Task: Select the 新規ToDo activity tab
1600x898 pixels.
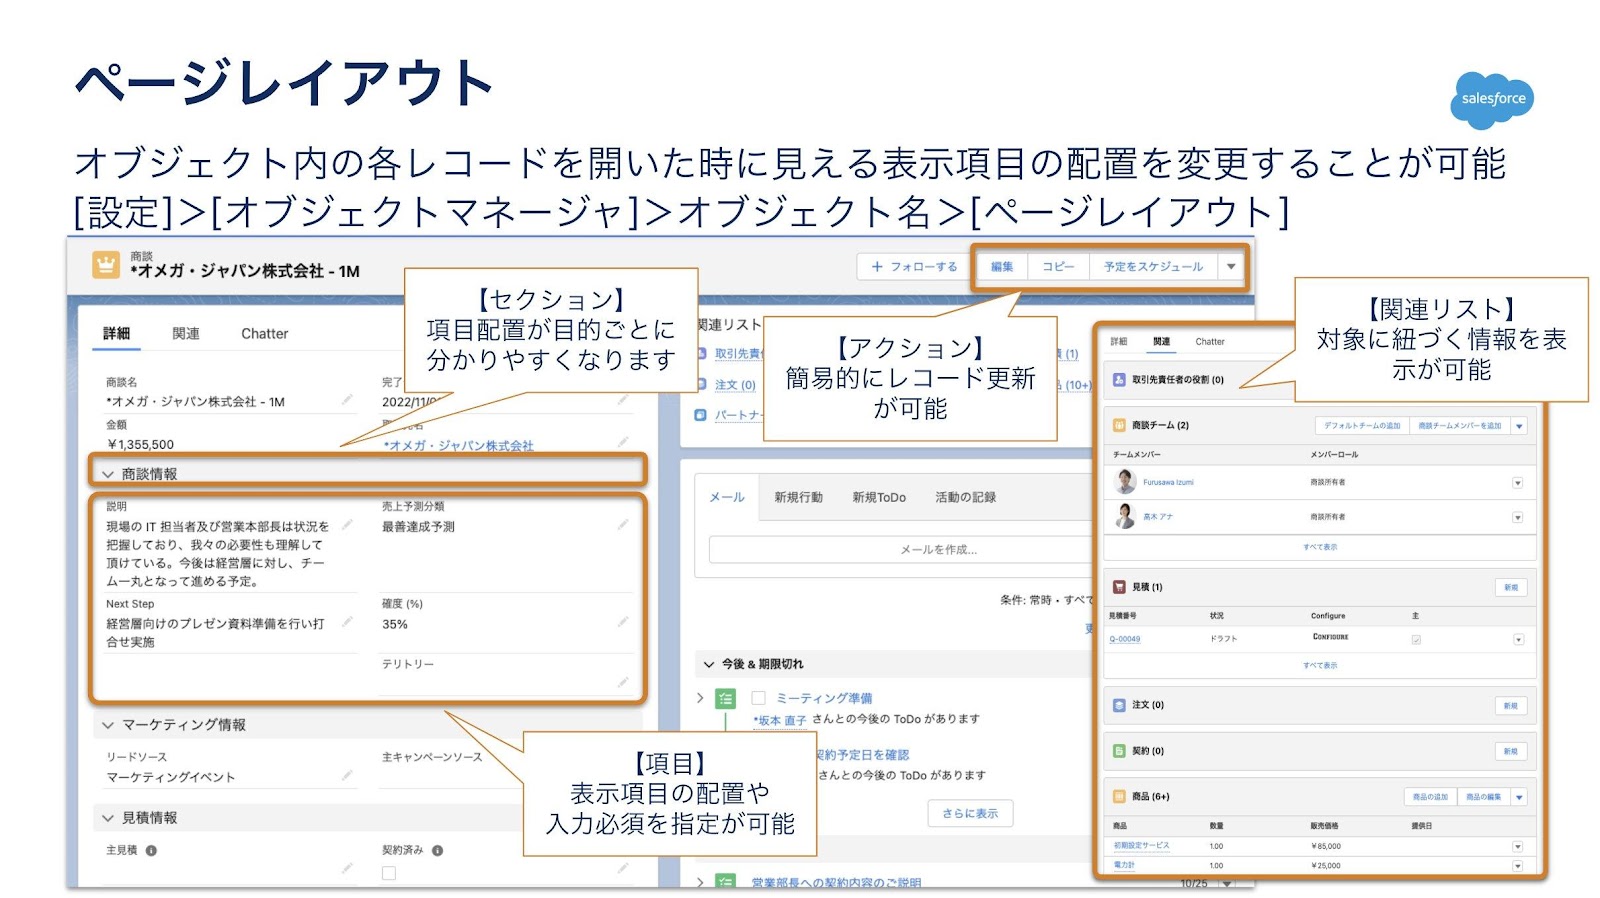Action: [879, 497]
